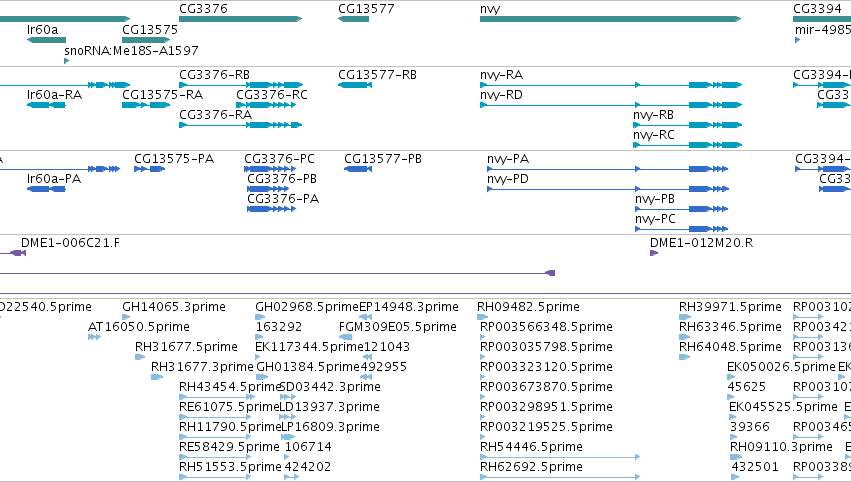Viewport: 851px width, 482px height.
Task: Click the CG3376 gene feature bar
Action: click(x=240, y=19)
